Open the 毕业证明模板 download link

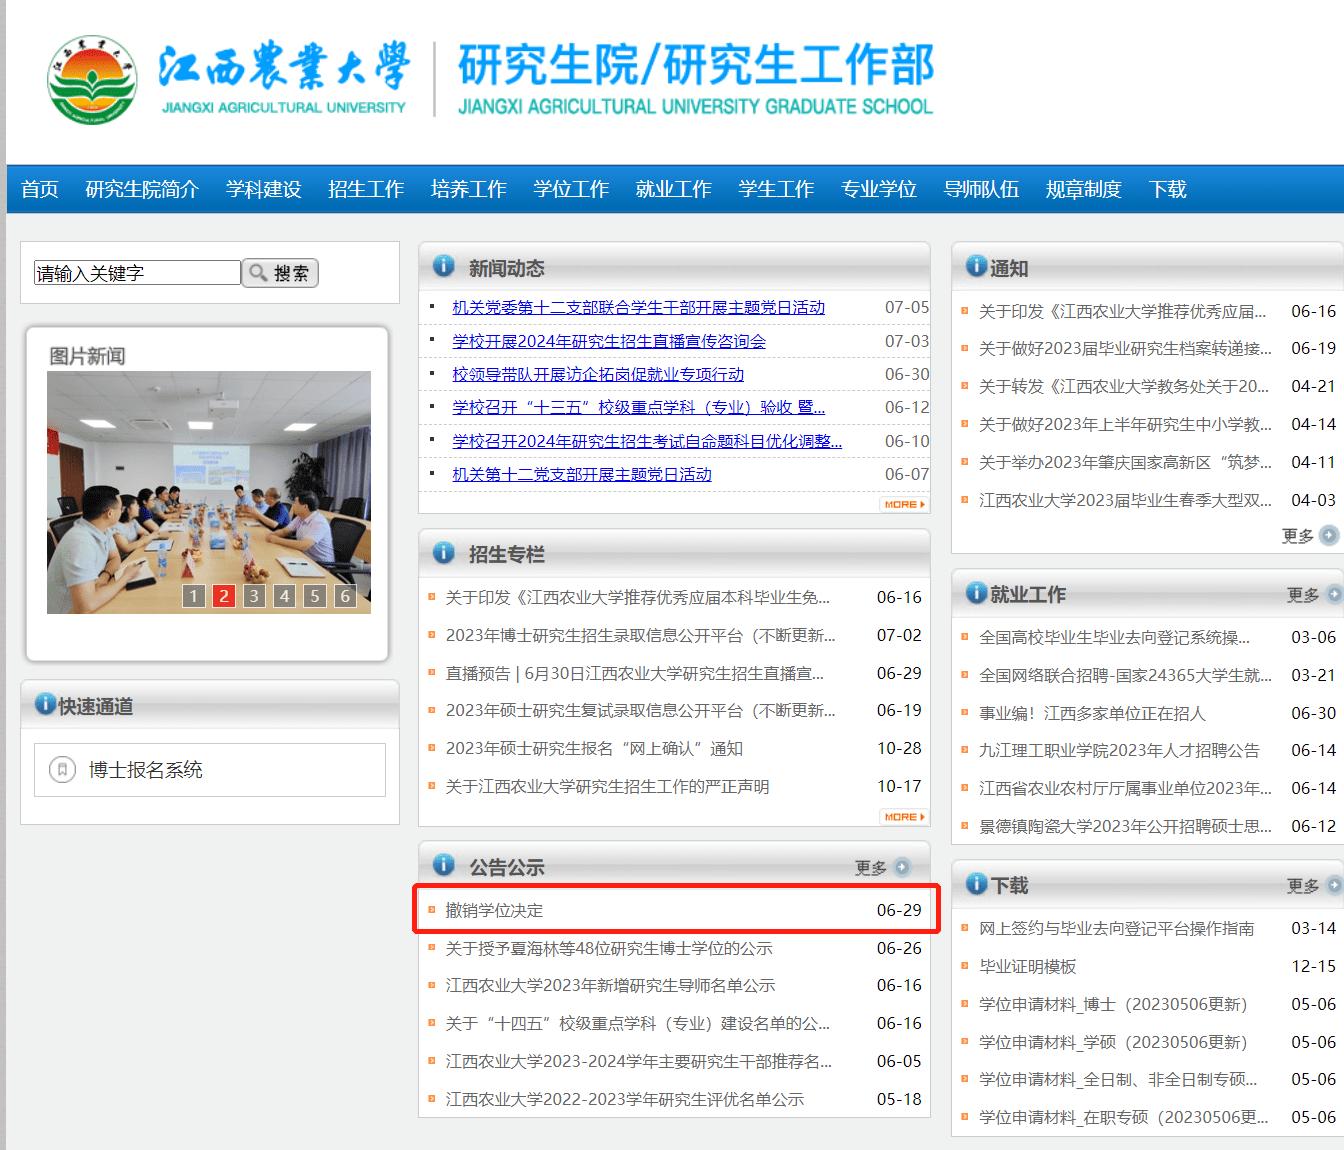click(1028, 966)
